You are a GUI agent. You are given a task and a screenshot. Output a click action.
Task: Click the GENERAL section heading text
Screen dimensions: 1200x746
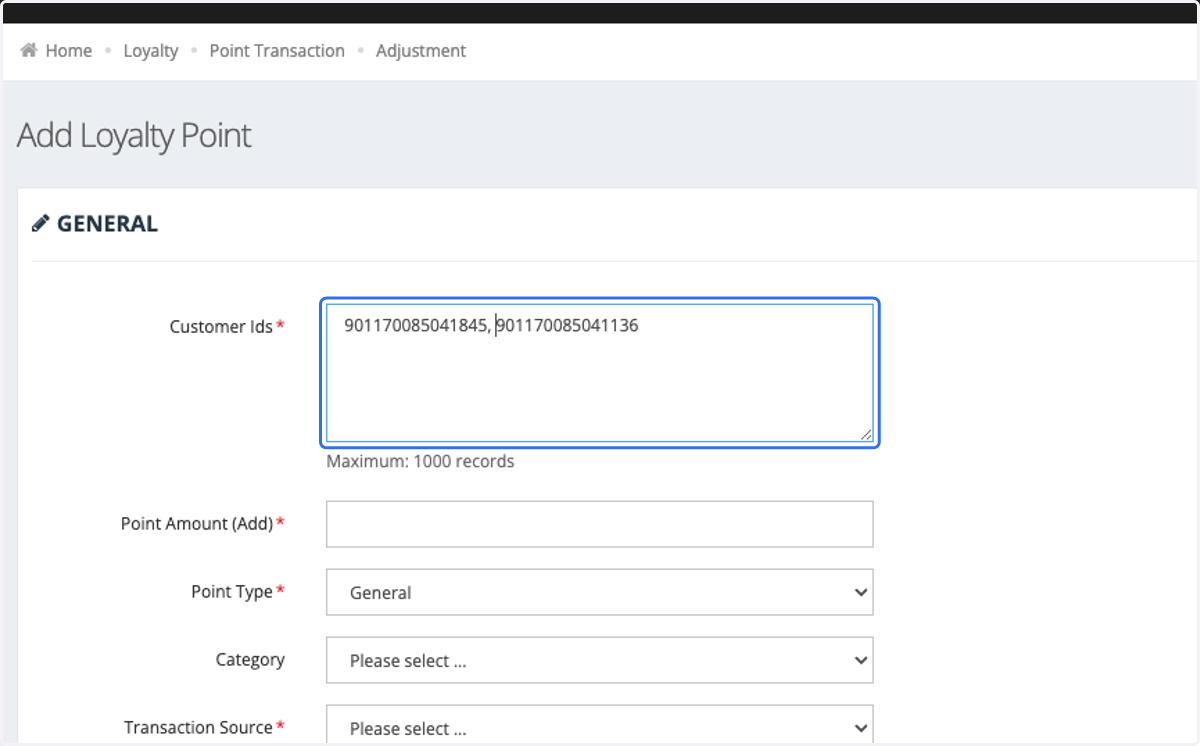107,223
